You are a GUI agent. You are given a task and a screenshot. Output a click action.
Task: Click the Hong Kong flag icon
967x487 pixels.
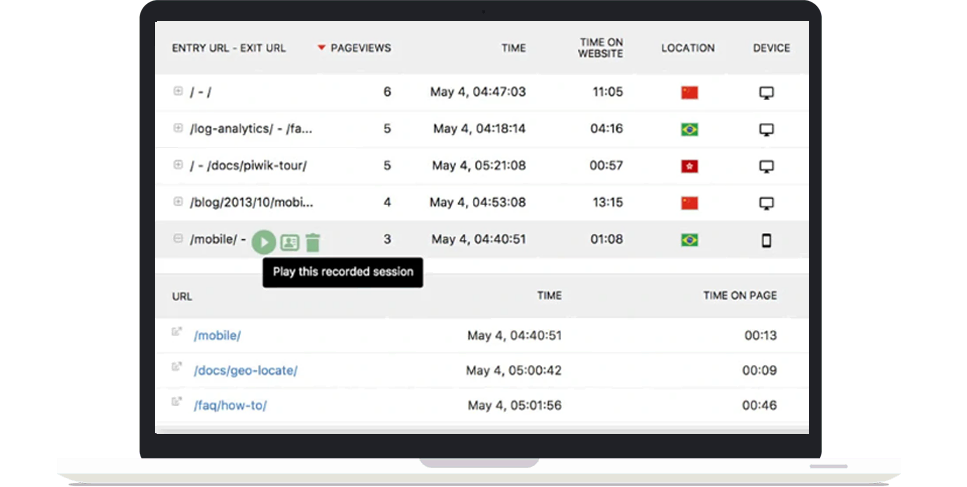pos(689,166)
